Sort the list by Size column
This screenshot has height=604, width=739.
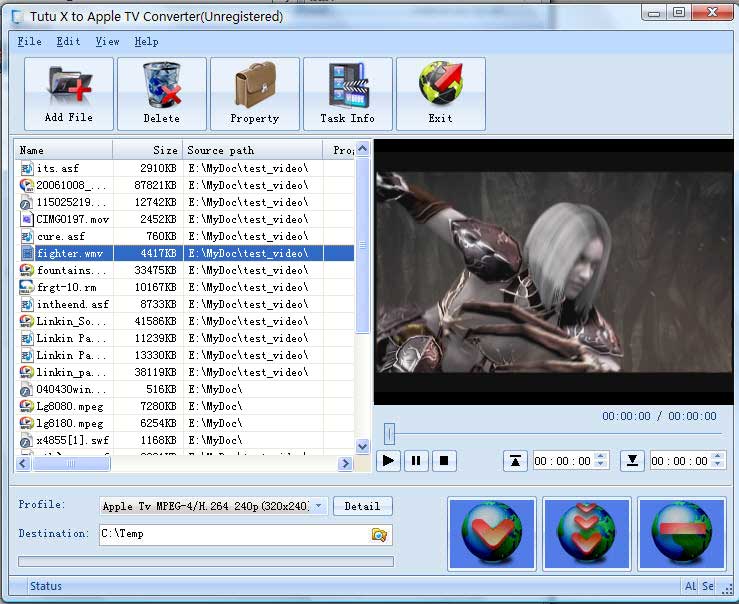pos(148,150)
